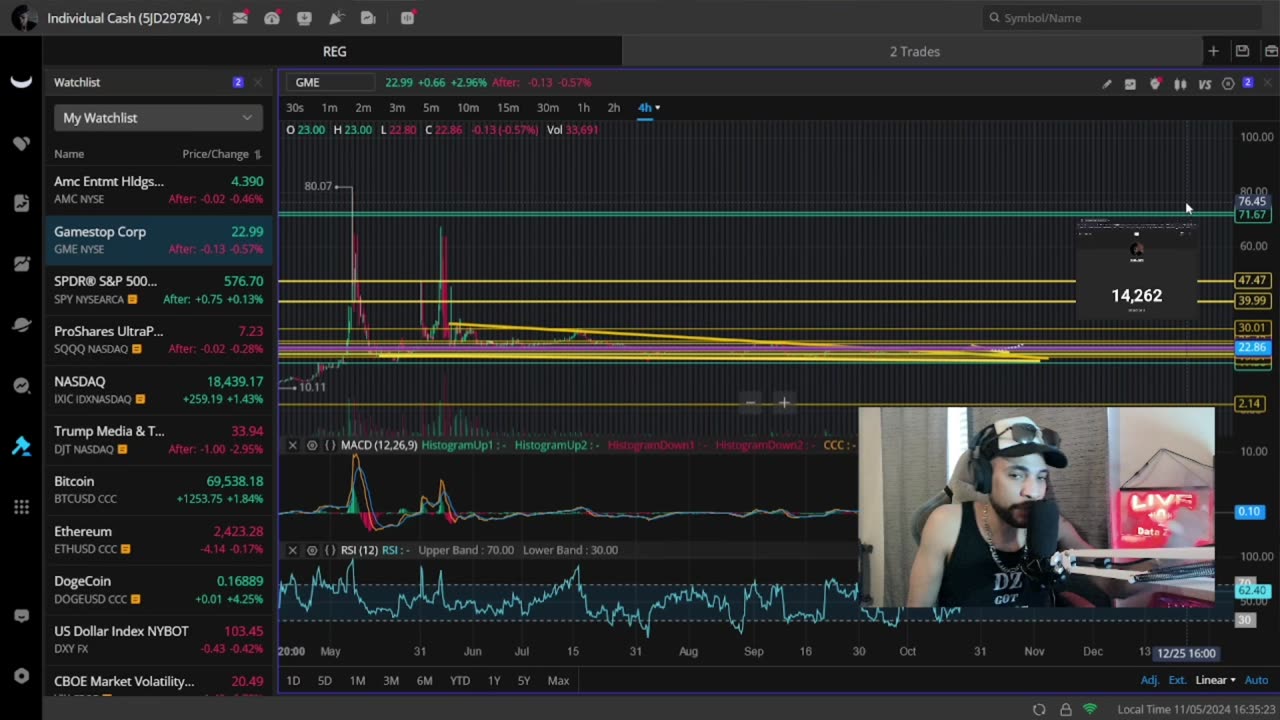Open the hexagon chart settings icon

(1228, 84)
